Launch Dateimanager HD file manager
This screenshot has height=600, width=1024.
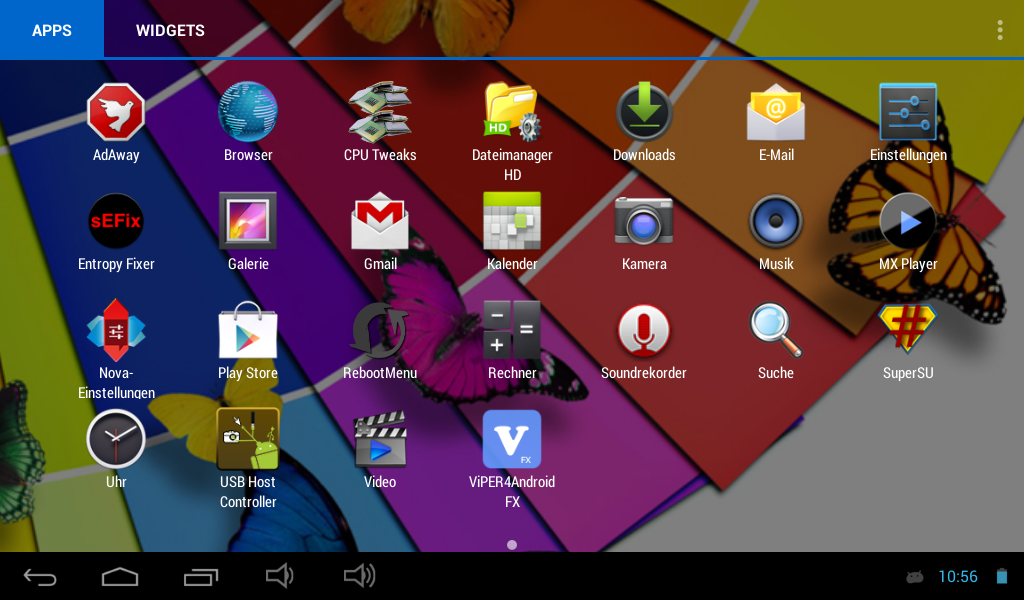click(512, 112)
